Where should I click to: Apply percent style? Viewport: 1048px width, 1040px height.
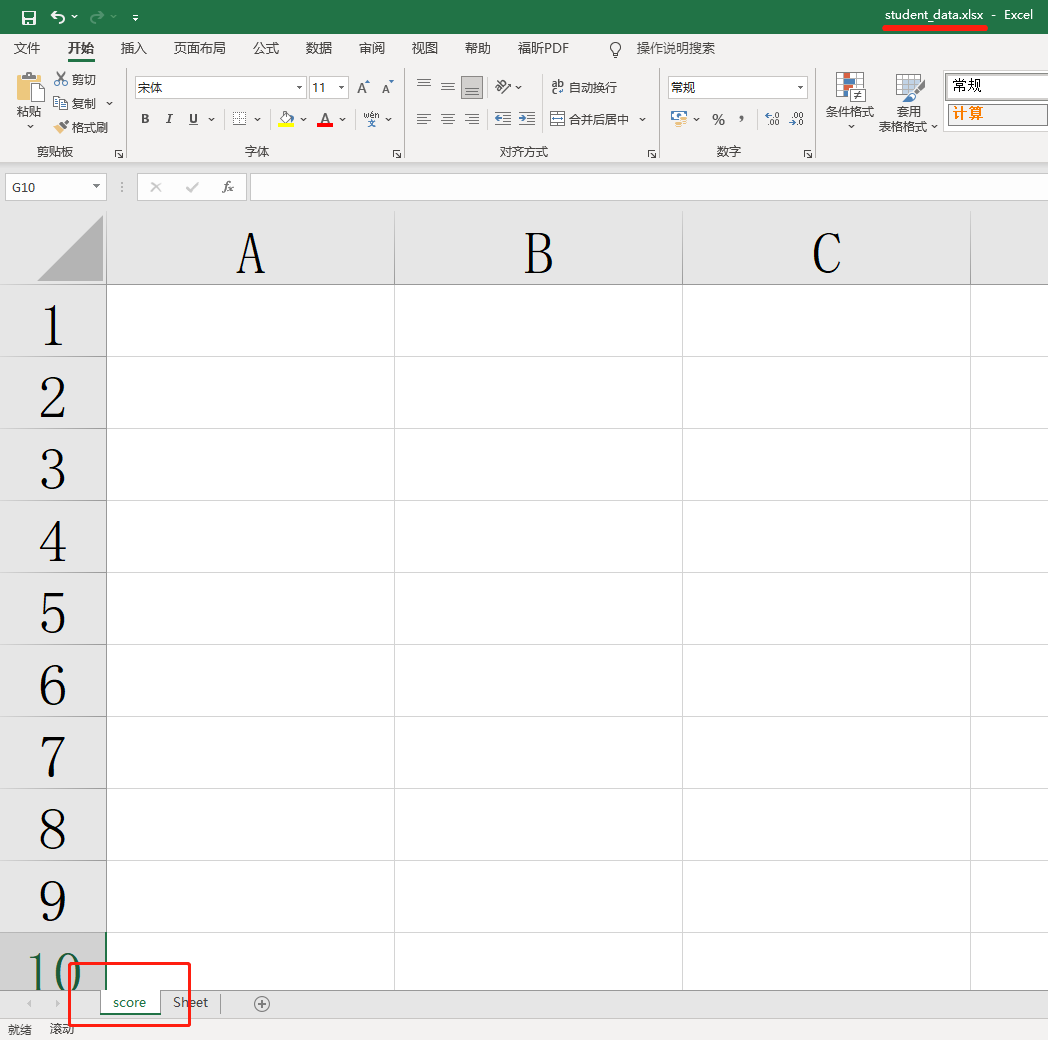click(x=718, y=120)
